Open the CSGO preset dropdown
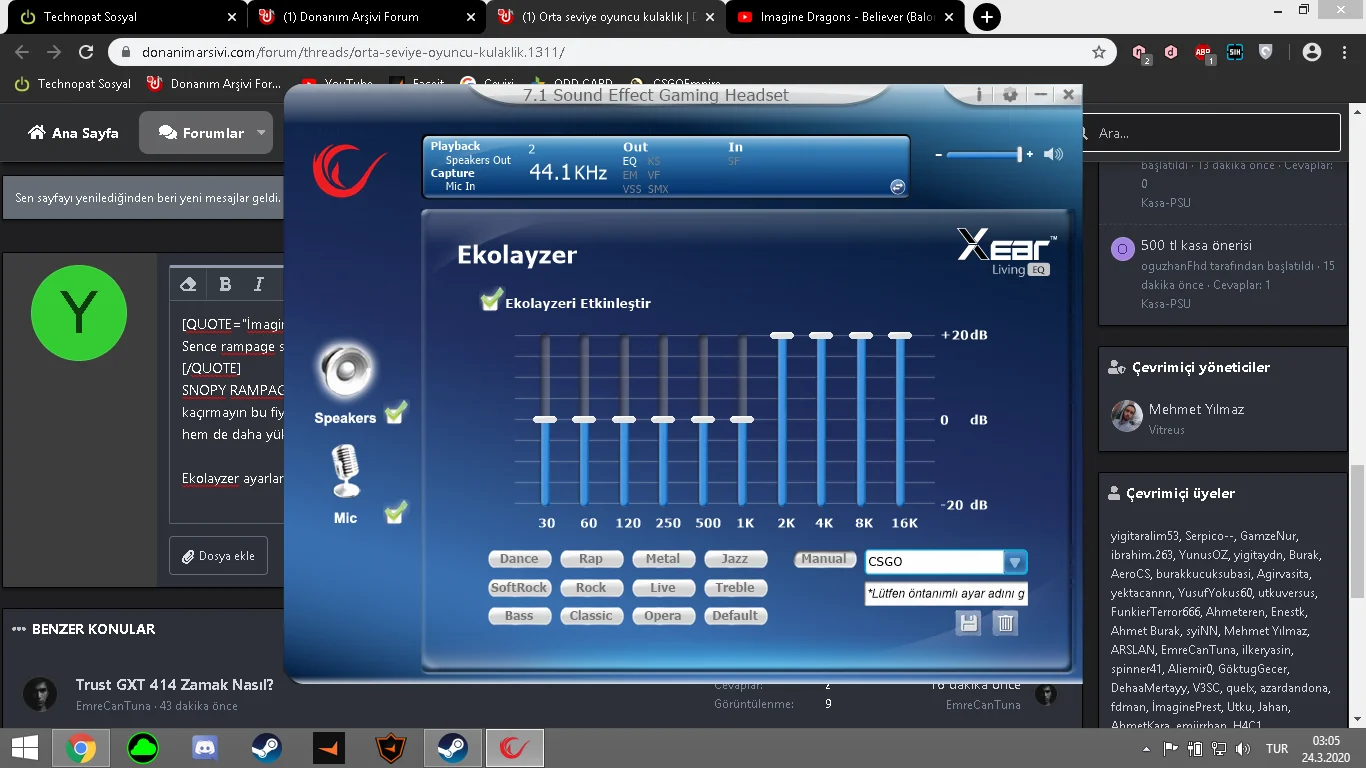The width and height of the screenshot is (1366, 768). pyautogui.click(x=1014, y=561)
